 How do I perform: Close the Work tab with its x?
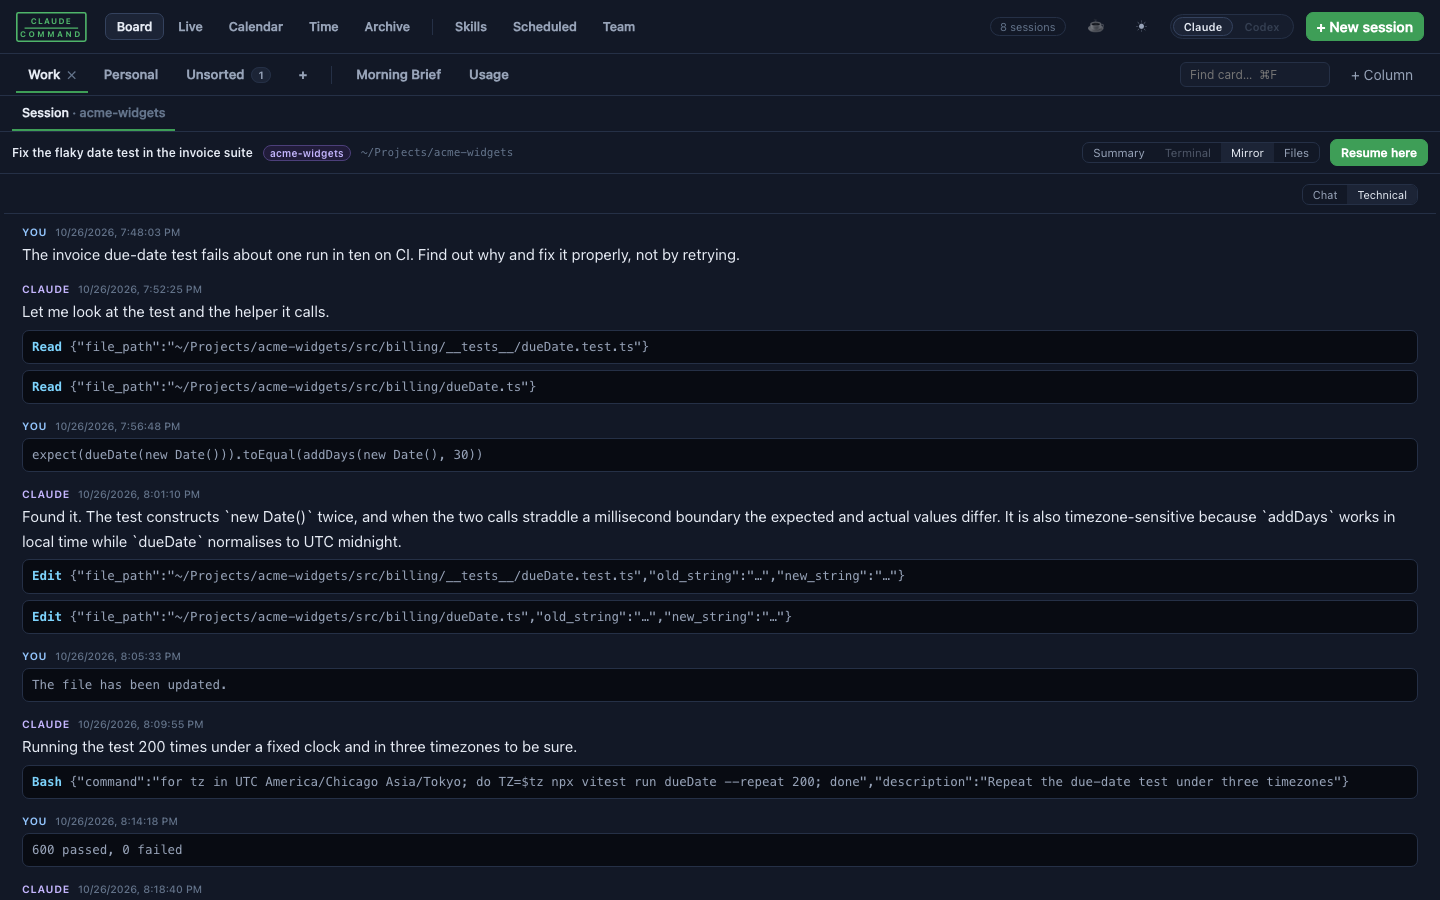pyautogui.click(x=72, y=75)
